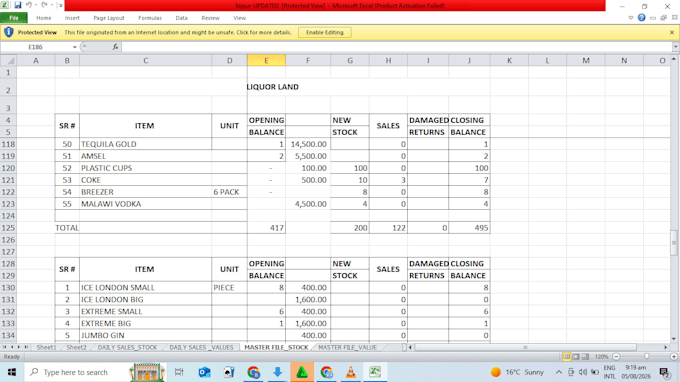Screen dimensions: 680x382
Task: Click the Protected View warning message text
Action: 178,33
